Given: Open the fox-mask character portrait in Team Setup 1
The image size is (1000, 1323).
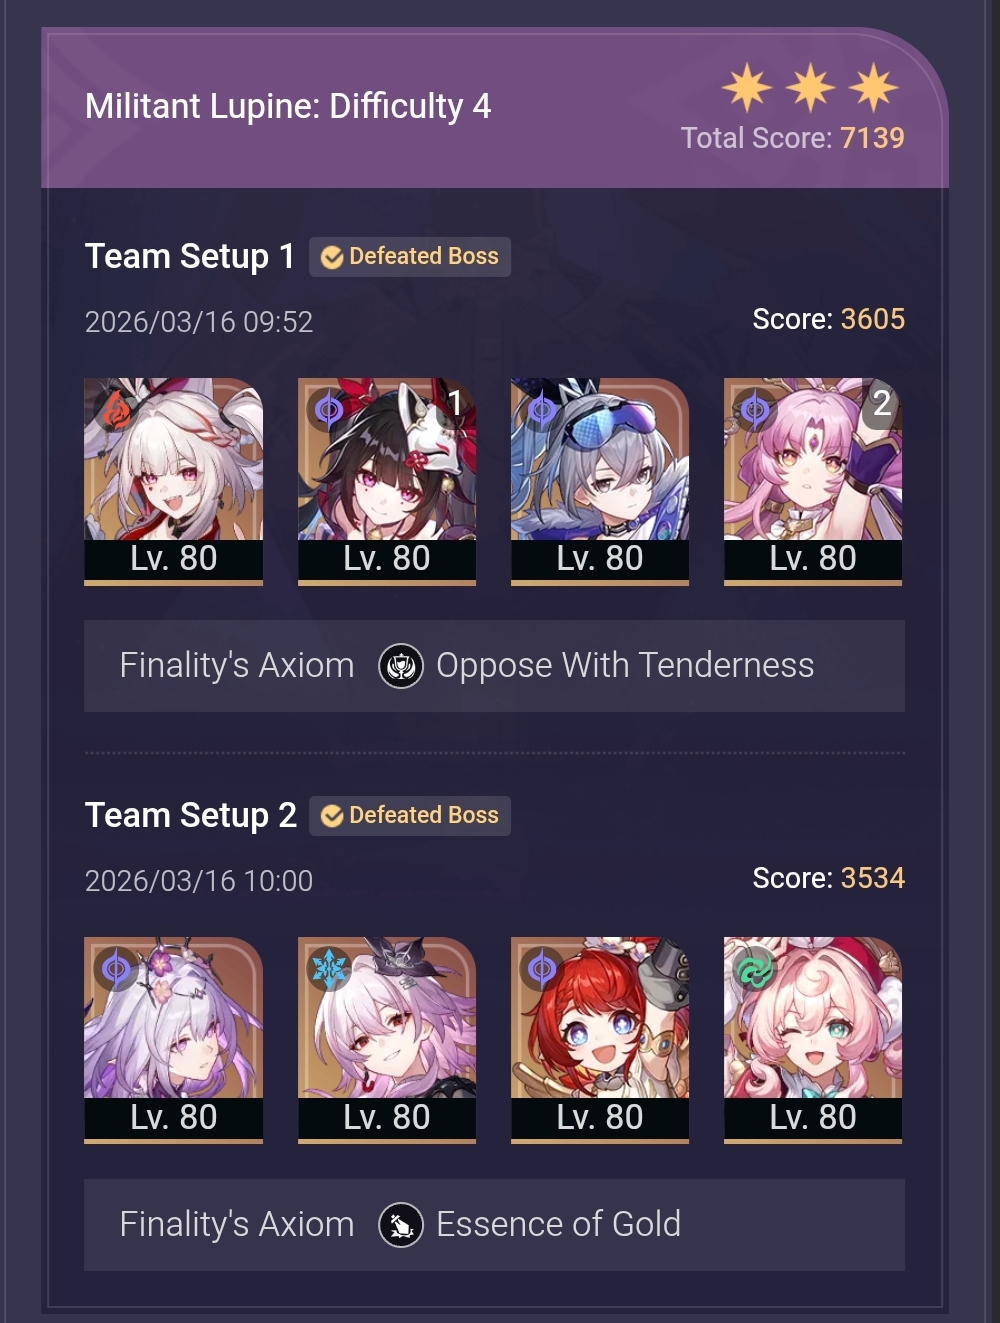Looking at the screenshot, I should point(387,480).
